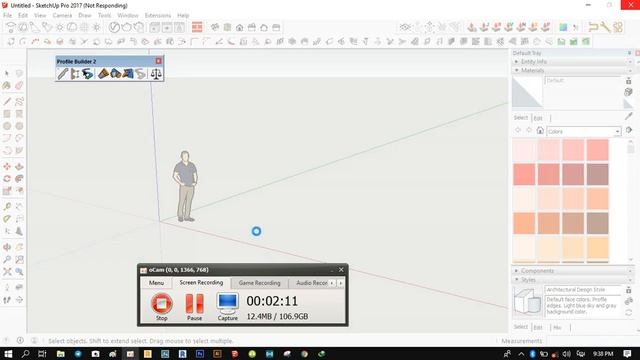640x360 pixels.
Task: Open the Extensions menu
Action: tap(158, 15)
